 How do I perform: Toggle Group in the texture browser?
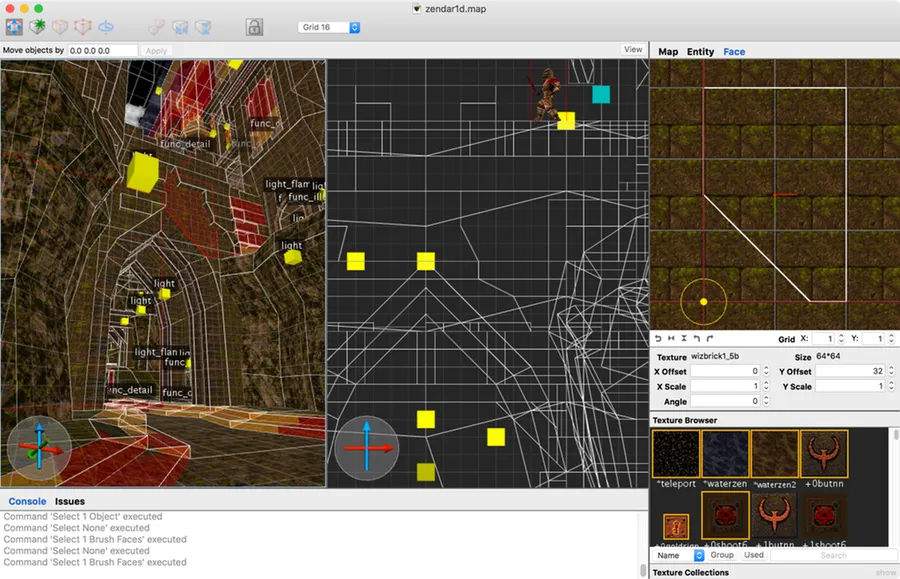pos(722,555)
